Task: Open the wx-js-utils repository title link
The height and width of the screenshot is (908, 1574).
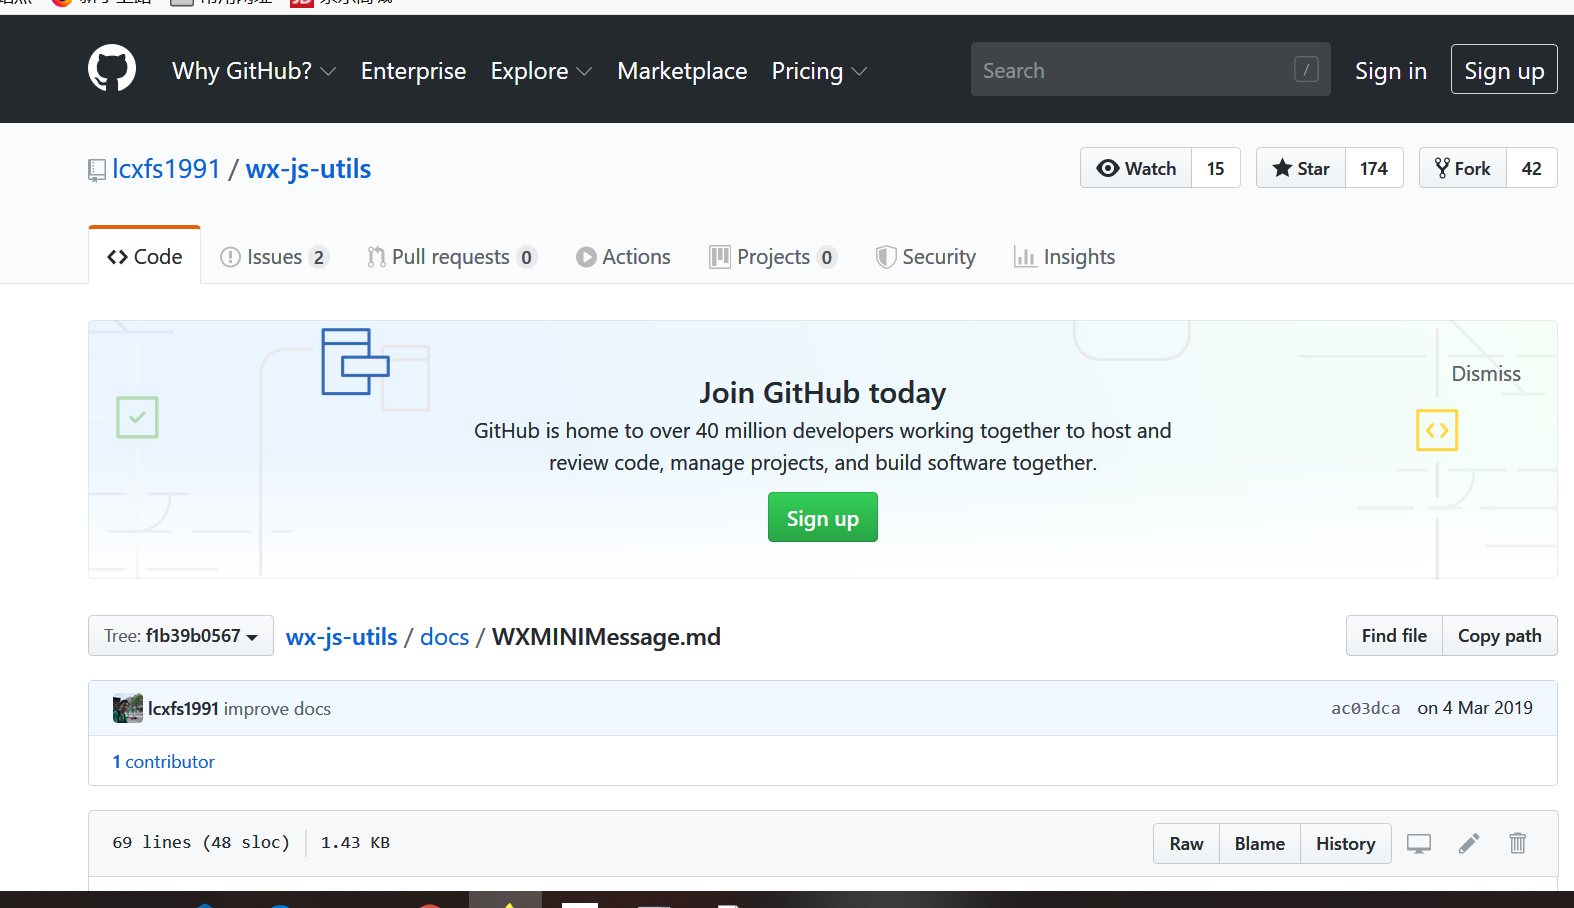Action: [x=308, y=169]
